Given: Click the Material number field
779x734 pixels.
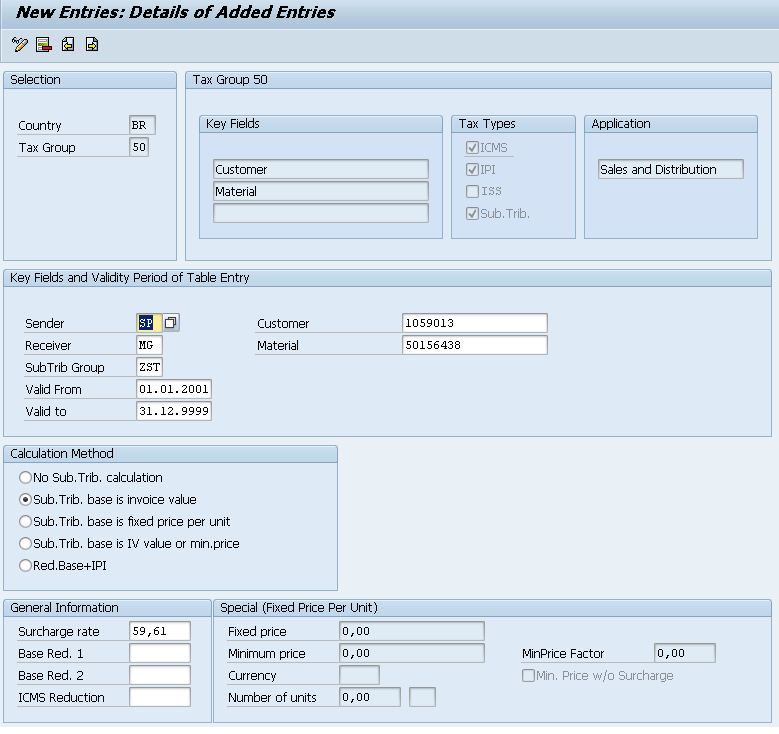Looking at the screenshot, I should click(474, 345).
